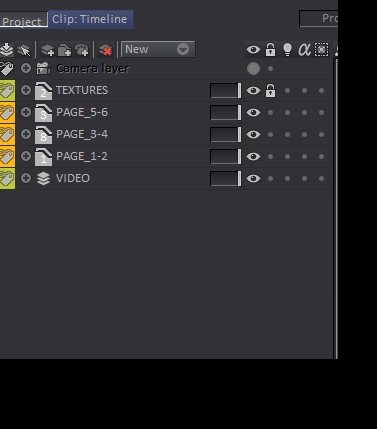
Task: Adjust the PAGE_3-4 opacity slider
Action: [226, 135]
